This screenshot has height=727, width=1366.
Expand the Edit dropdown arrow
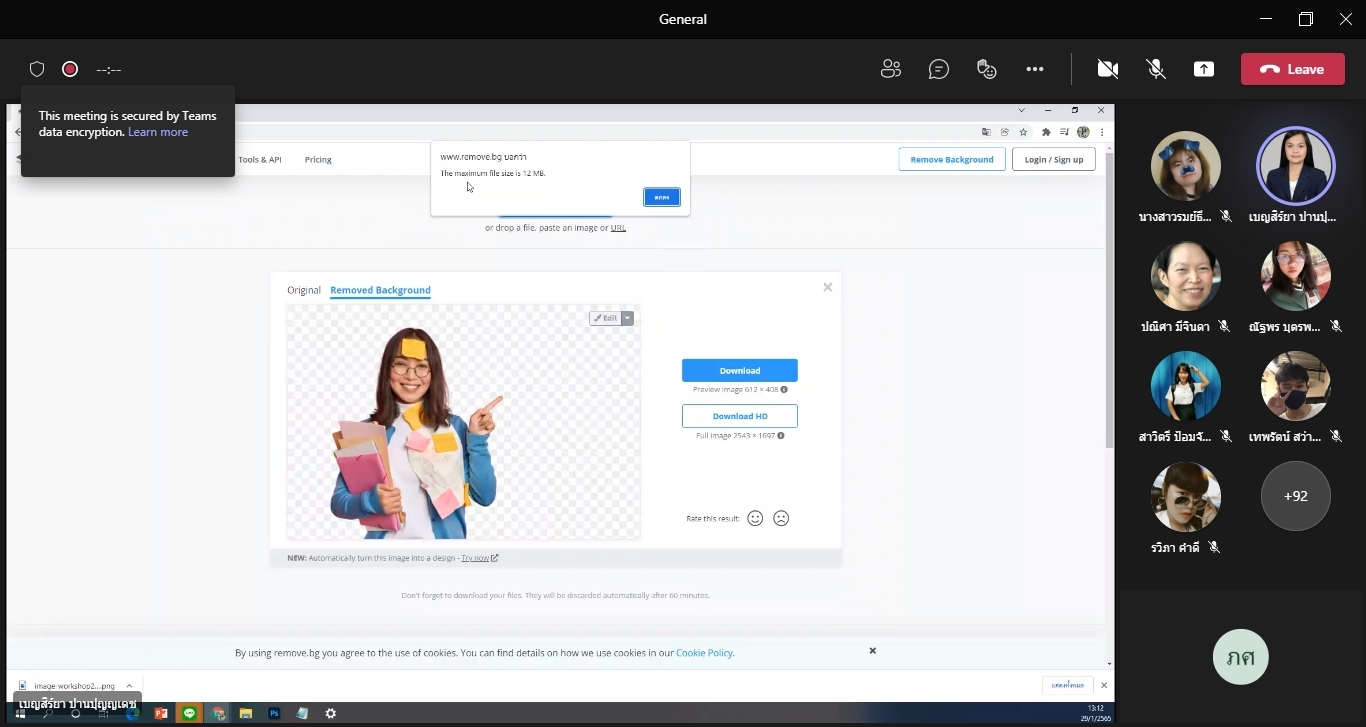coord(628,318)
